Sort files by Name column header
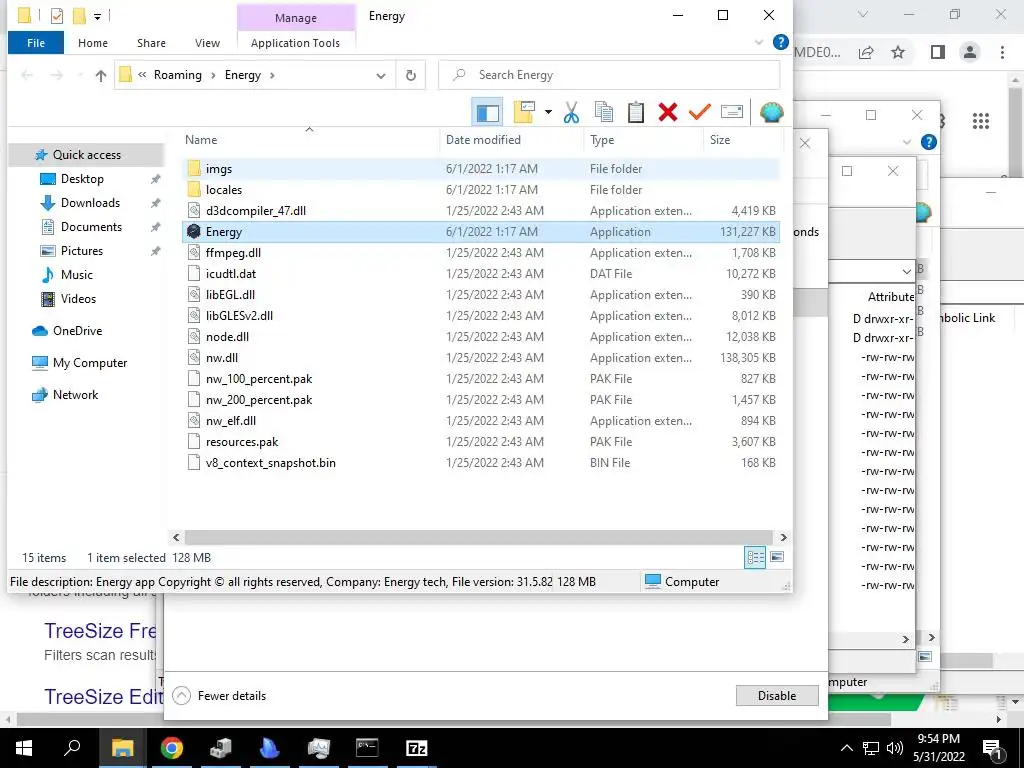Screen dimensions: 1024x768 click(x=200, y=140)
